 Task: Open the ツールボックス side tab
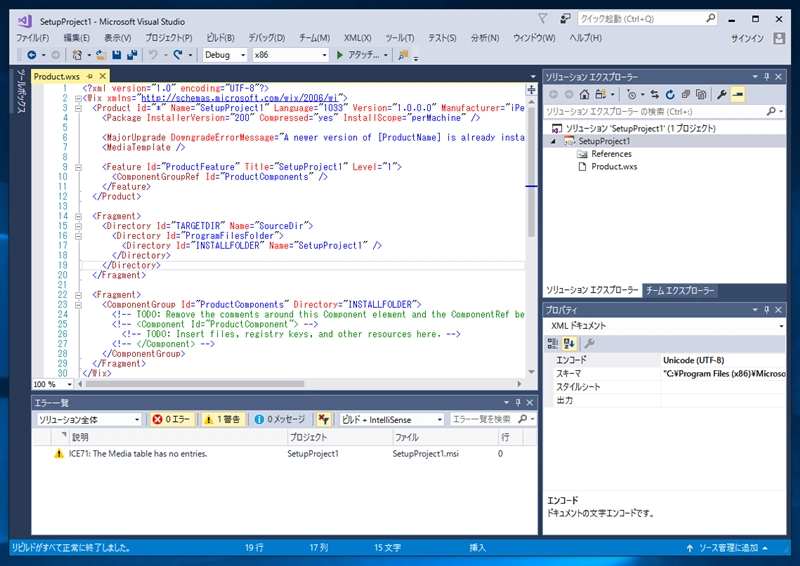(x=20, y=91)
